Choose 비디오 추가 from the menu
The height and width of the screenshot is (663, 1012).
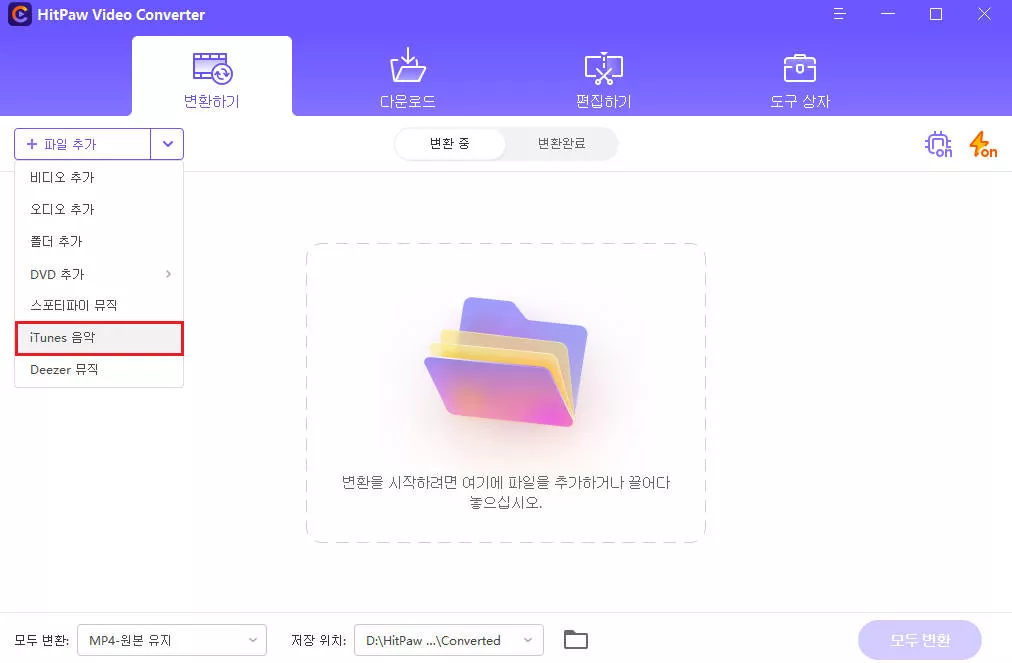pos(99,177)
